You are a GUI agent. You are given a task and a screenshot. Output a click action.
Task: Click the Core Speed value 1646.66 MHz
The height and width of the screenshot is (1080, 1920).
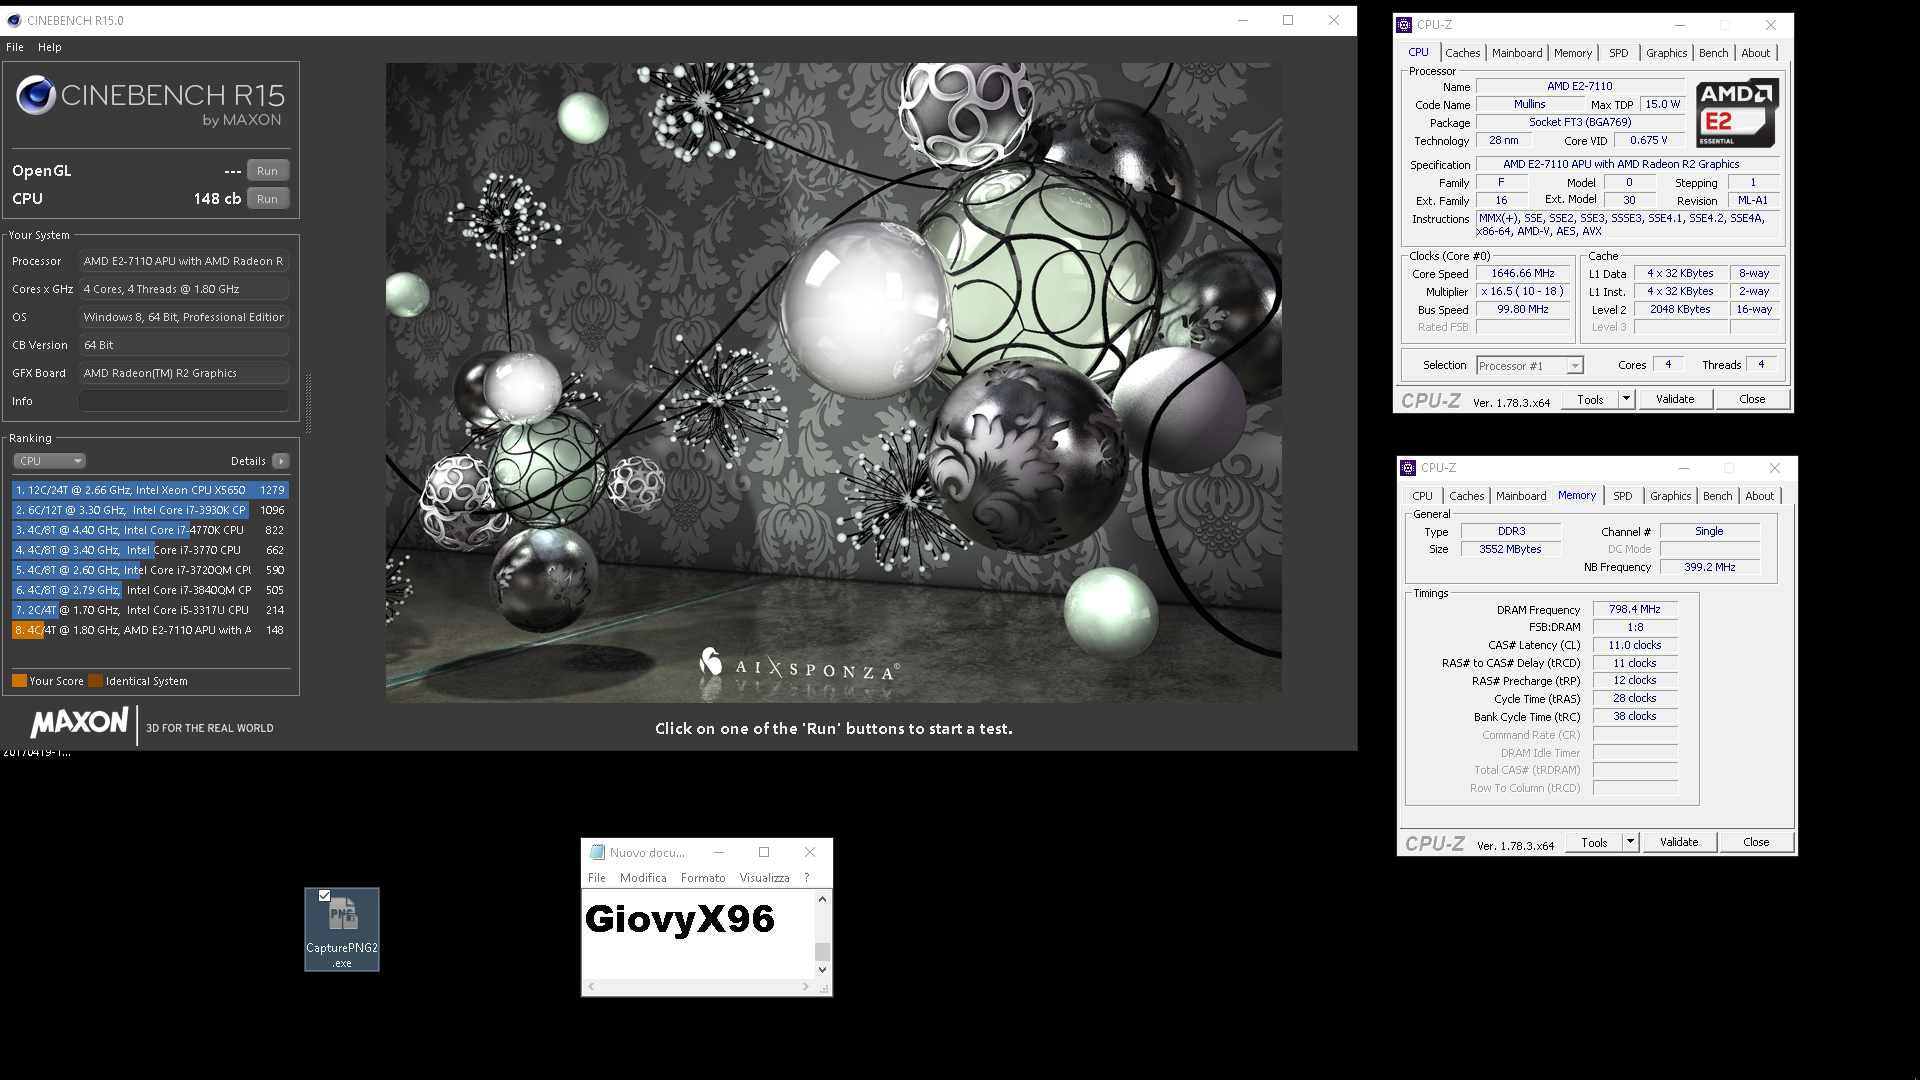point(1522,273)
